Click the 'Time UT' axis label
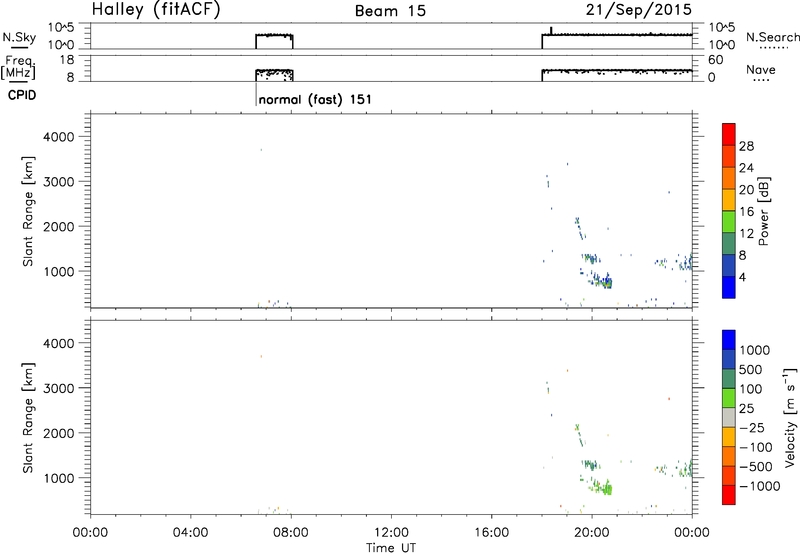The width and height of the screenshot is (800, 554). click(391, 548)
